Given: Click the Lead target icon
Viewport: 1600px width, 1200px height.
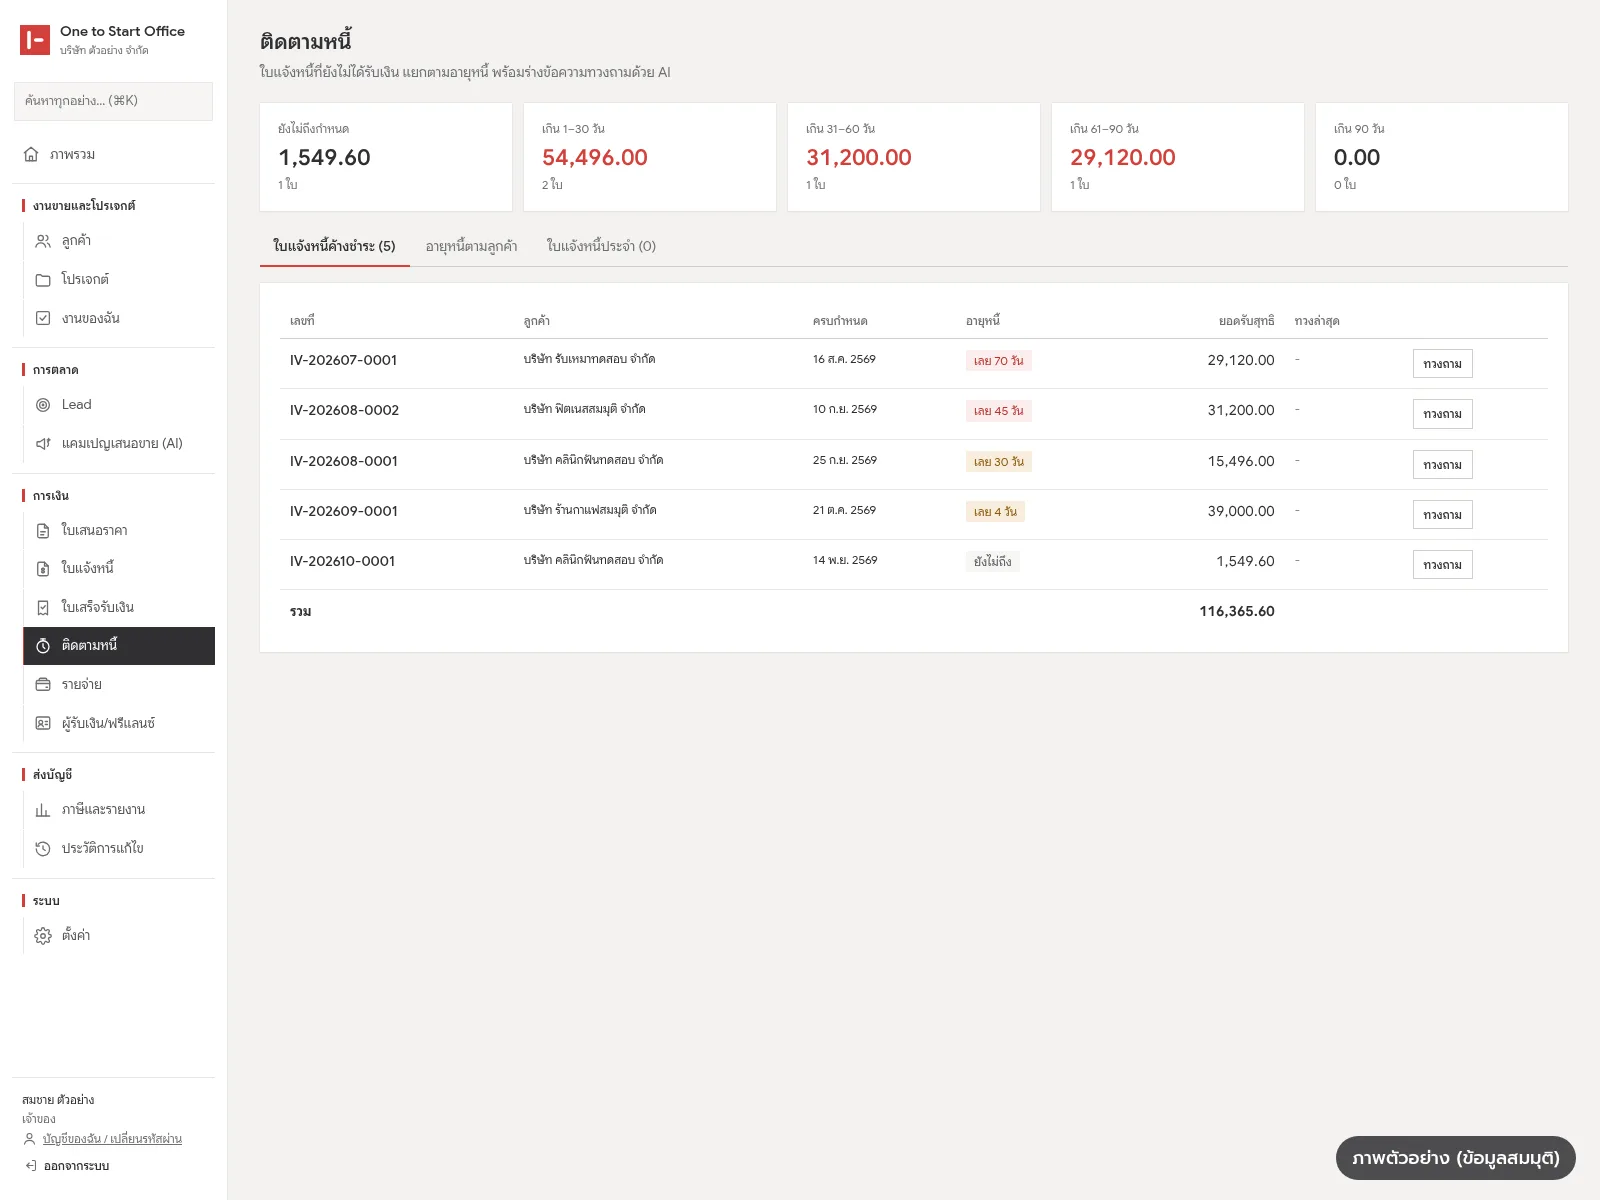Looking at the screenshot, I should 43,405.
